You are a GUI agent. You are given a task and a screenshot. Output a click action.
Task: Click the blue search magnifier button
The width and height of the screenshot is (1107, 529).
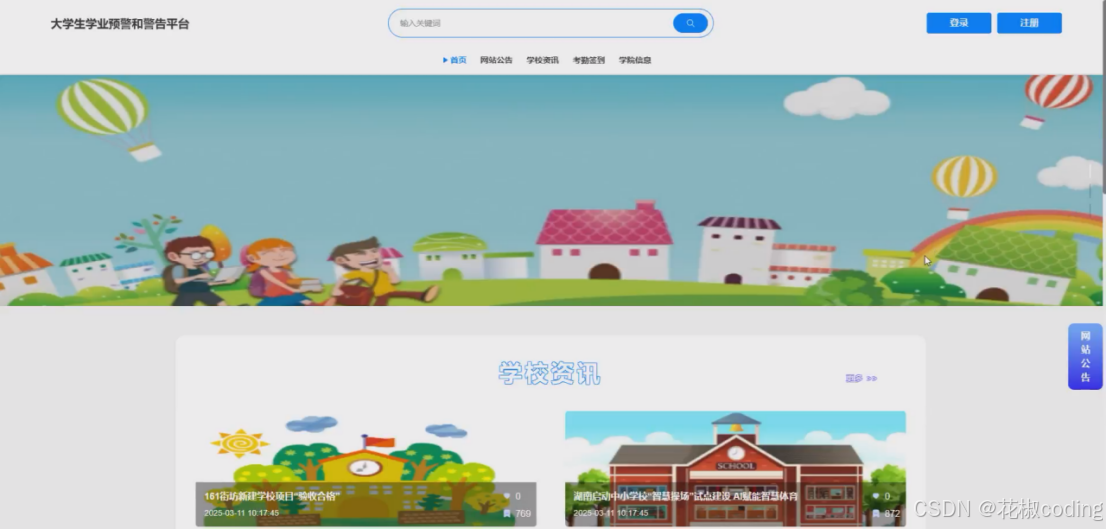click(690, 23)
